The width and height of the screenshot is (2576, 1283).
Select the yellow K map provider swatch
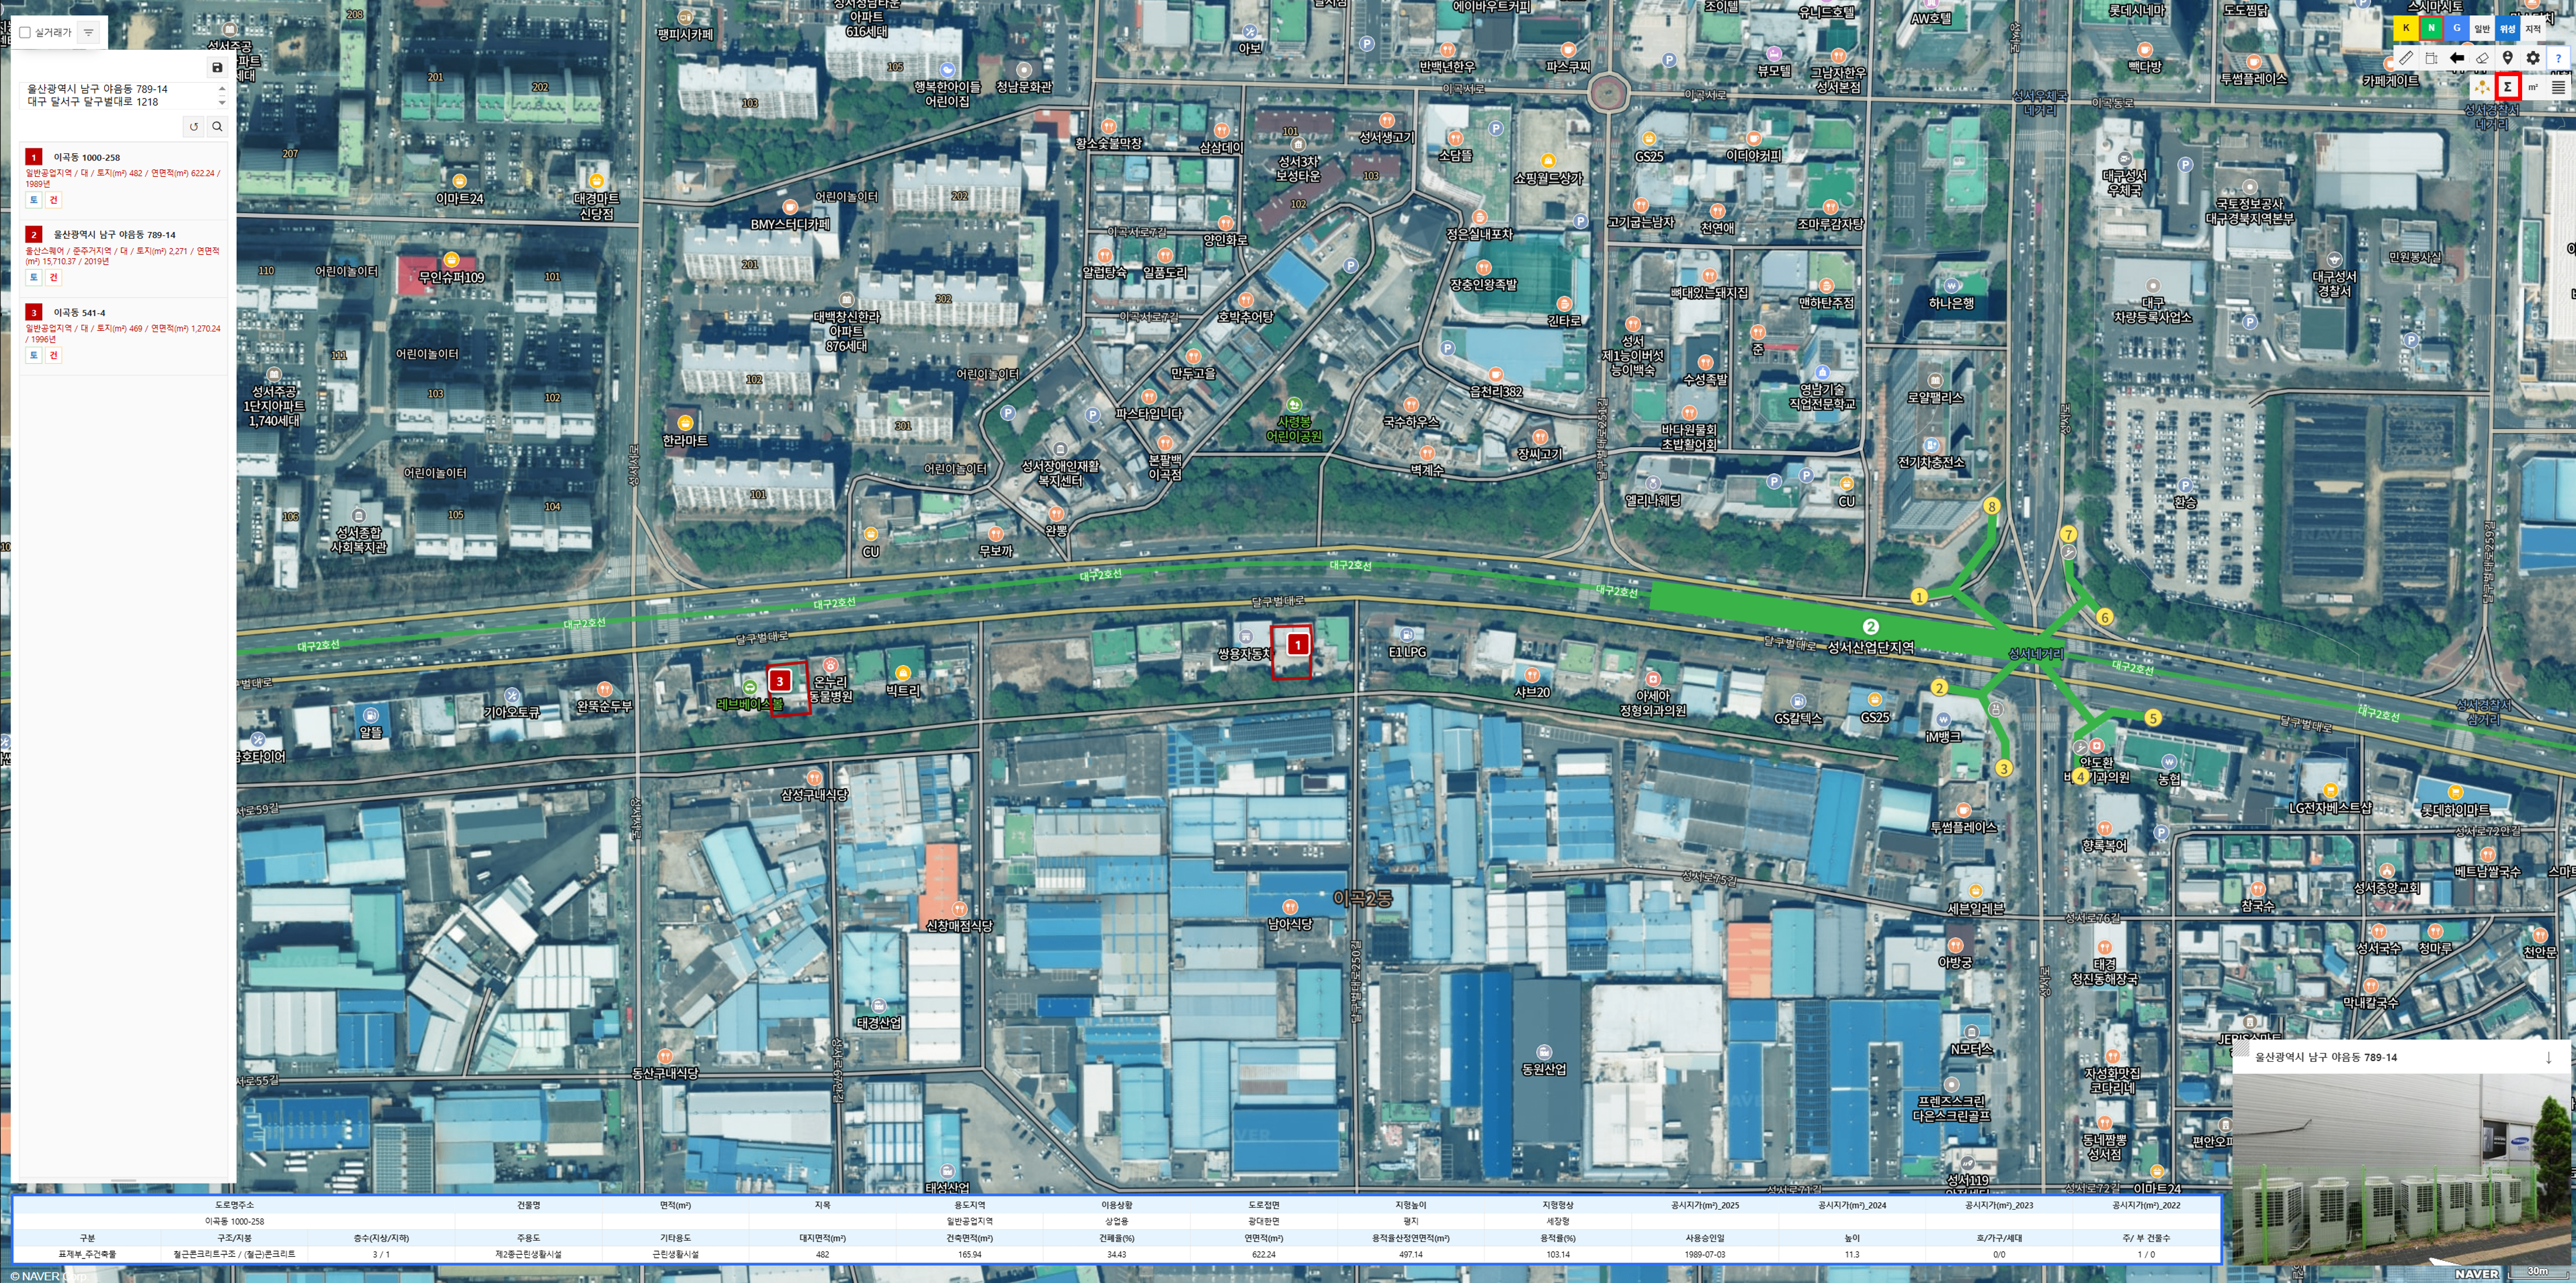coord(2406,29)
